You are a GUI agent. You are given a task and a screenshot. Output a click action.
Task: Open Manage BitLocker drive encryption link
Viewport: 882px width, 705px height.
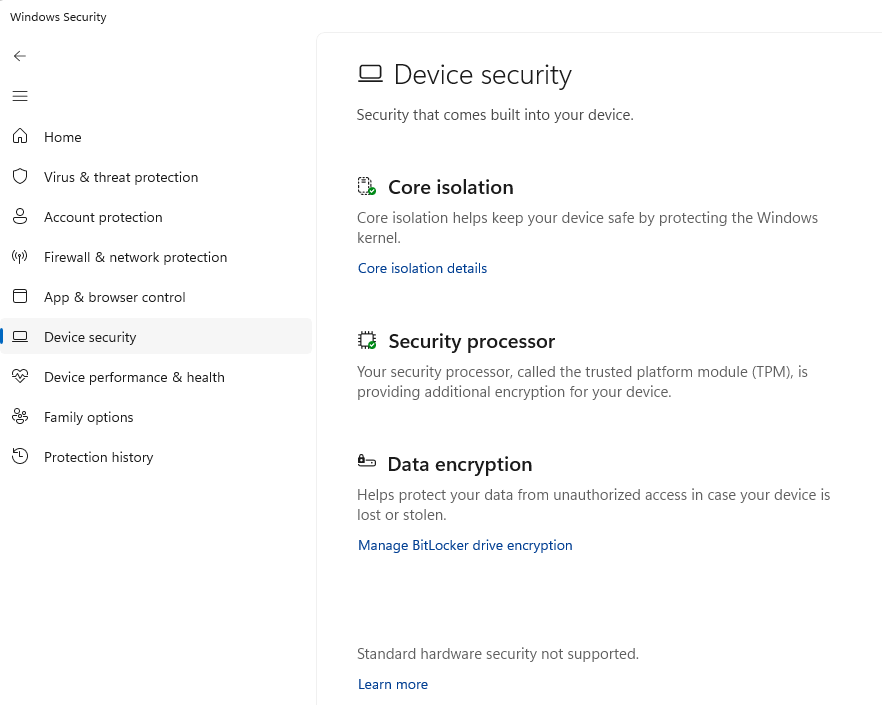click(x=465, y=545)
